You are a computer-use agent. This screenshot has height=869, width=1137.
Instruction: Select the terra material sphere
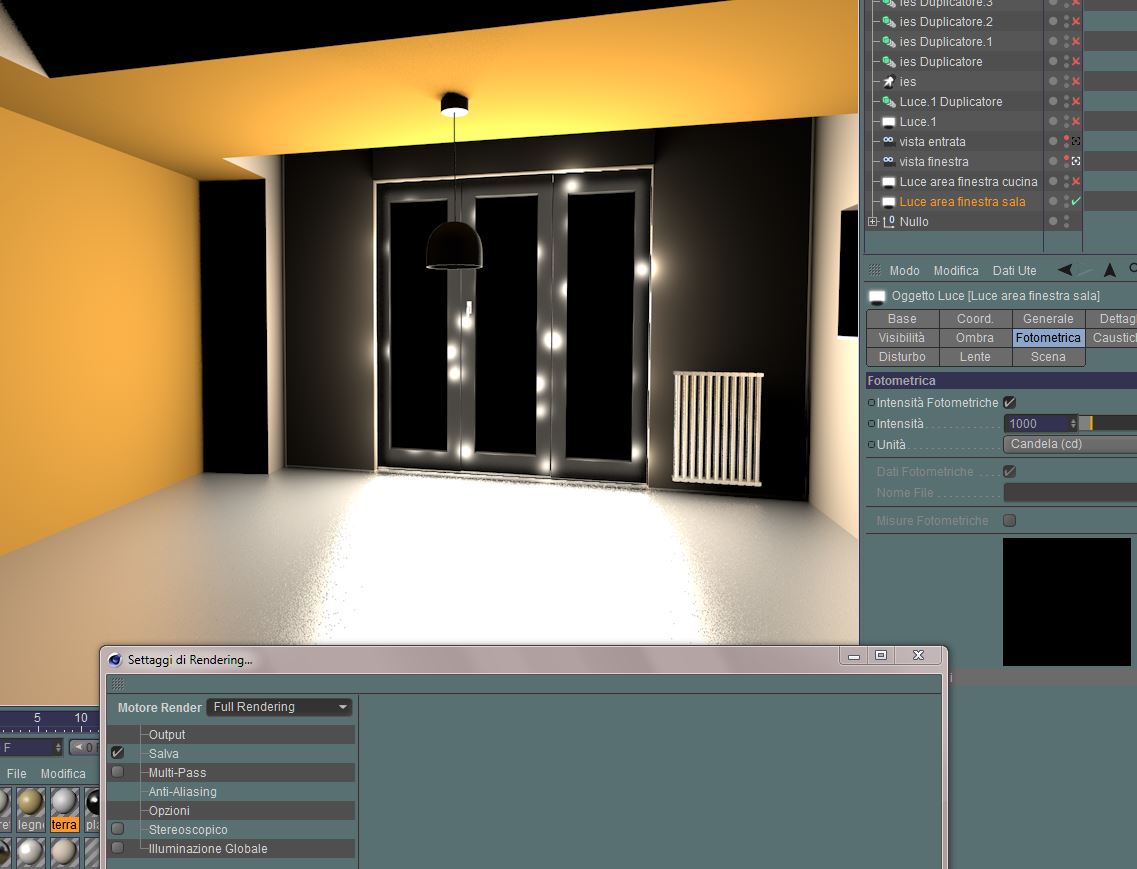[64, 802]
